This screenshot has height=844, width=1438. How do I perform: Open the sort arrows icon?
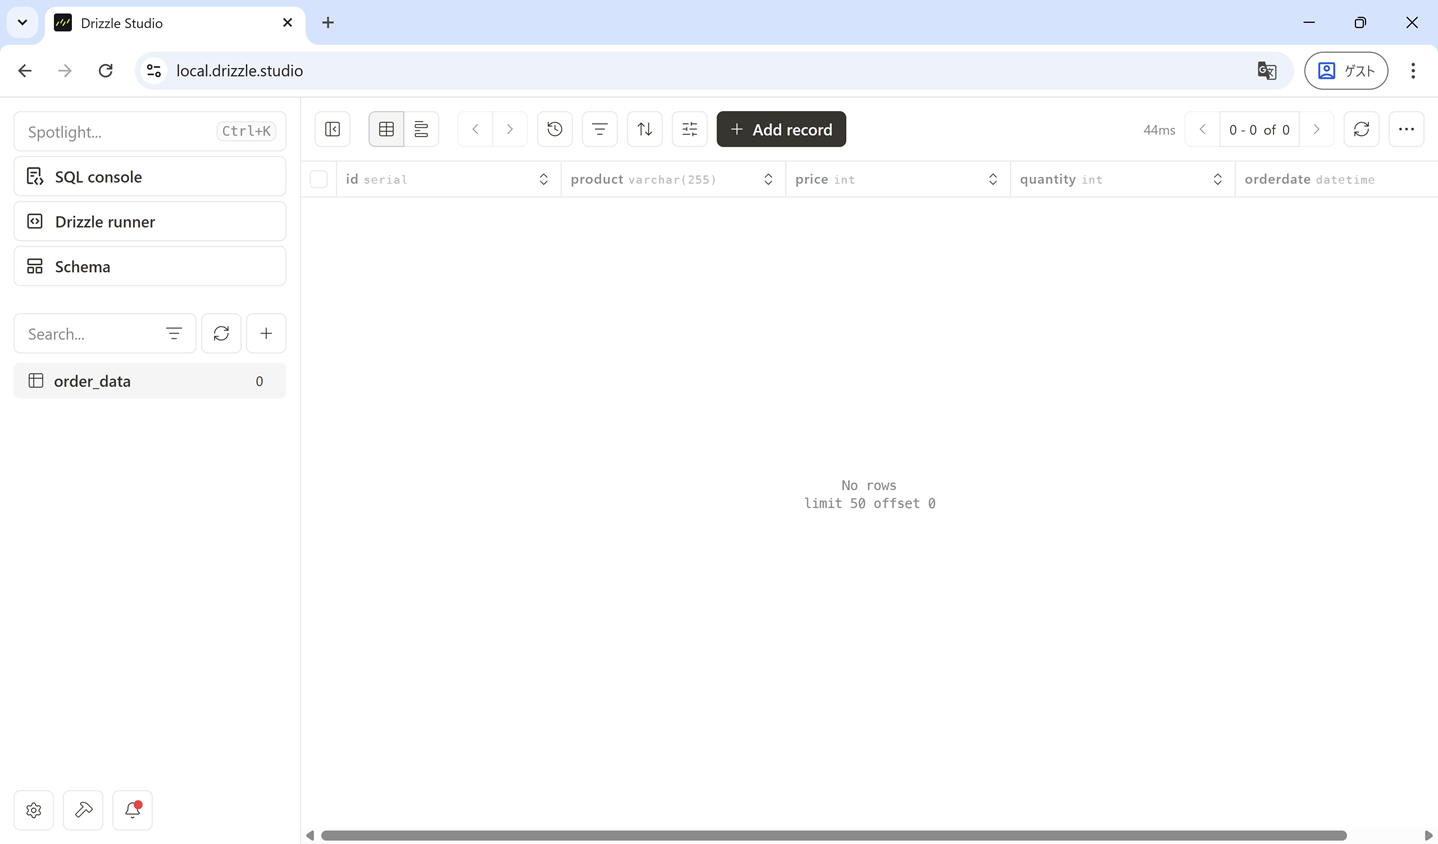pos(645,129)
